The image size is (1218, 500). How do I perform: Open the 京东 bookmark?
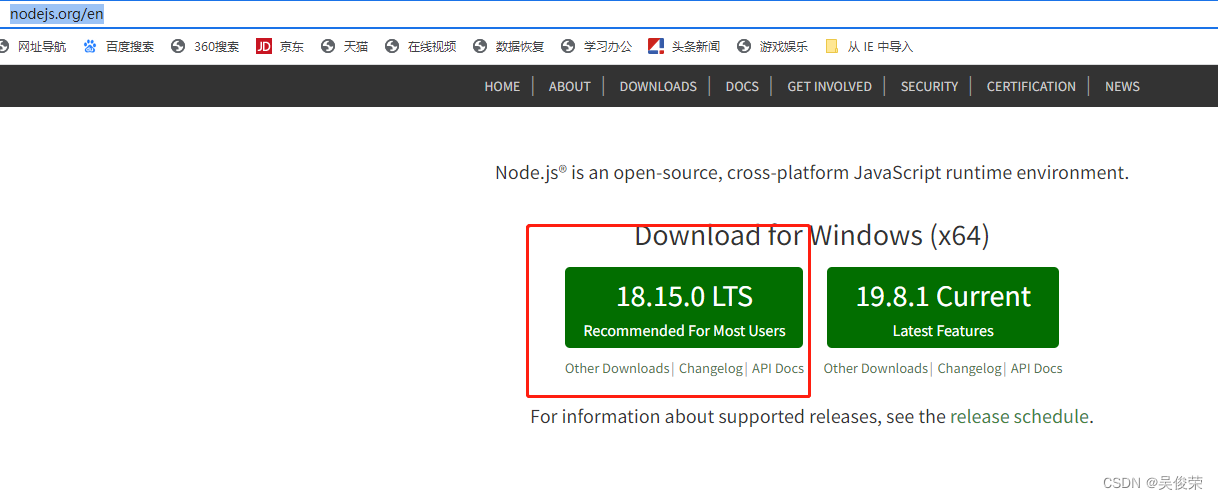292,46
